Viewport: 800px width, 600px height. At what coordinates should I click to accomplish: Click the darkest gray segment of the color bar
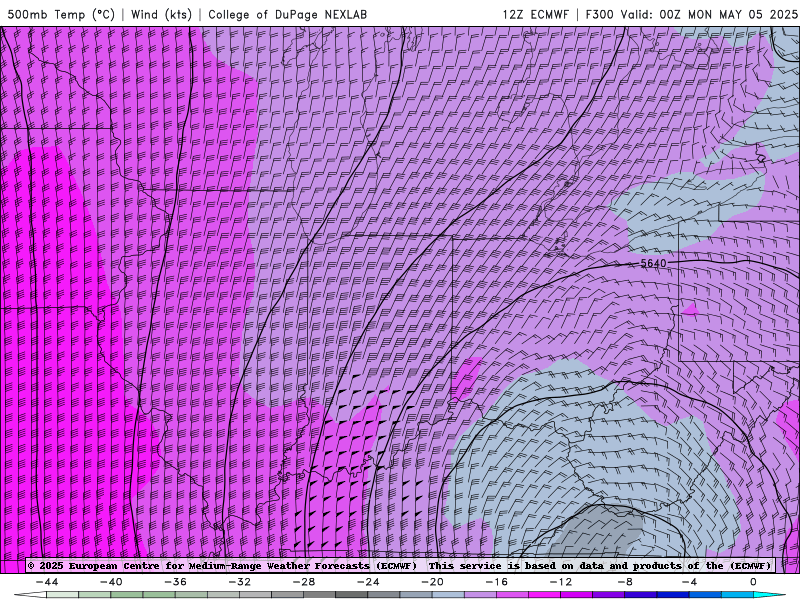pyautogui.click(x=352, y=595)
